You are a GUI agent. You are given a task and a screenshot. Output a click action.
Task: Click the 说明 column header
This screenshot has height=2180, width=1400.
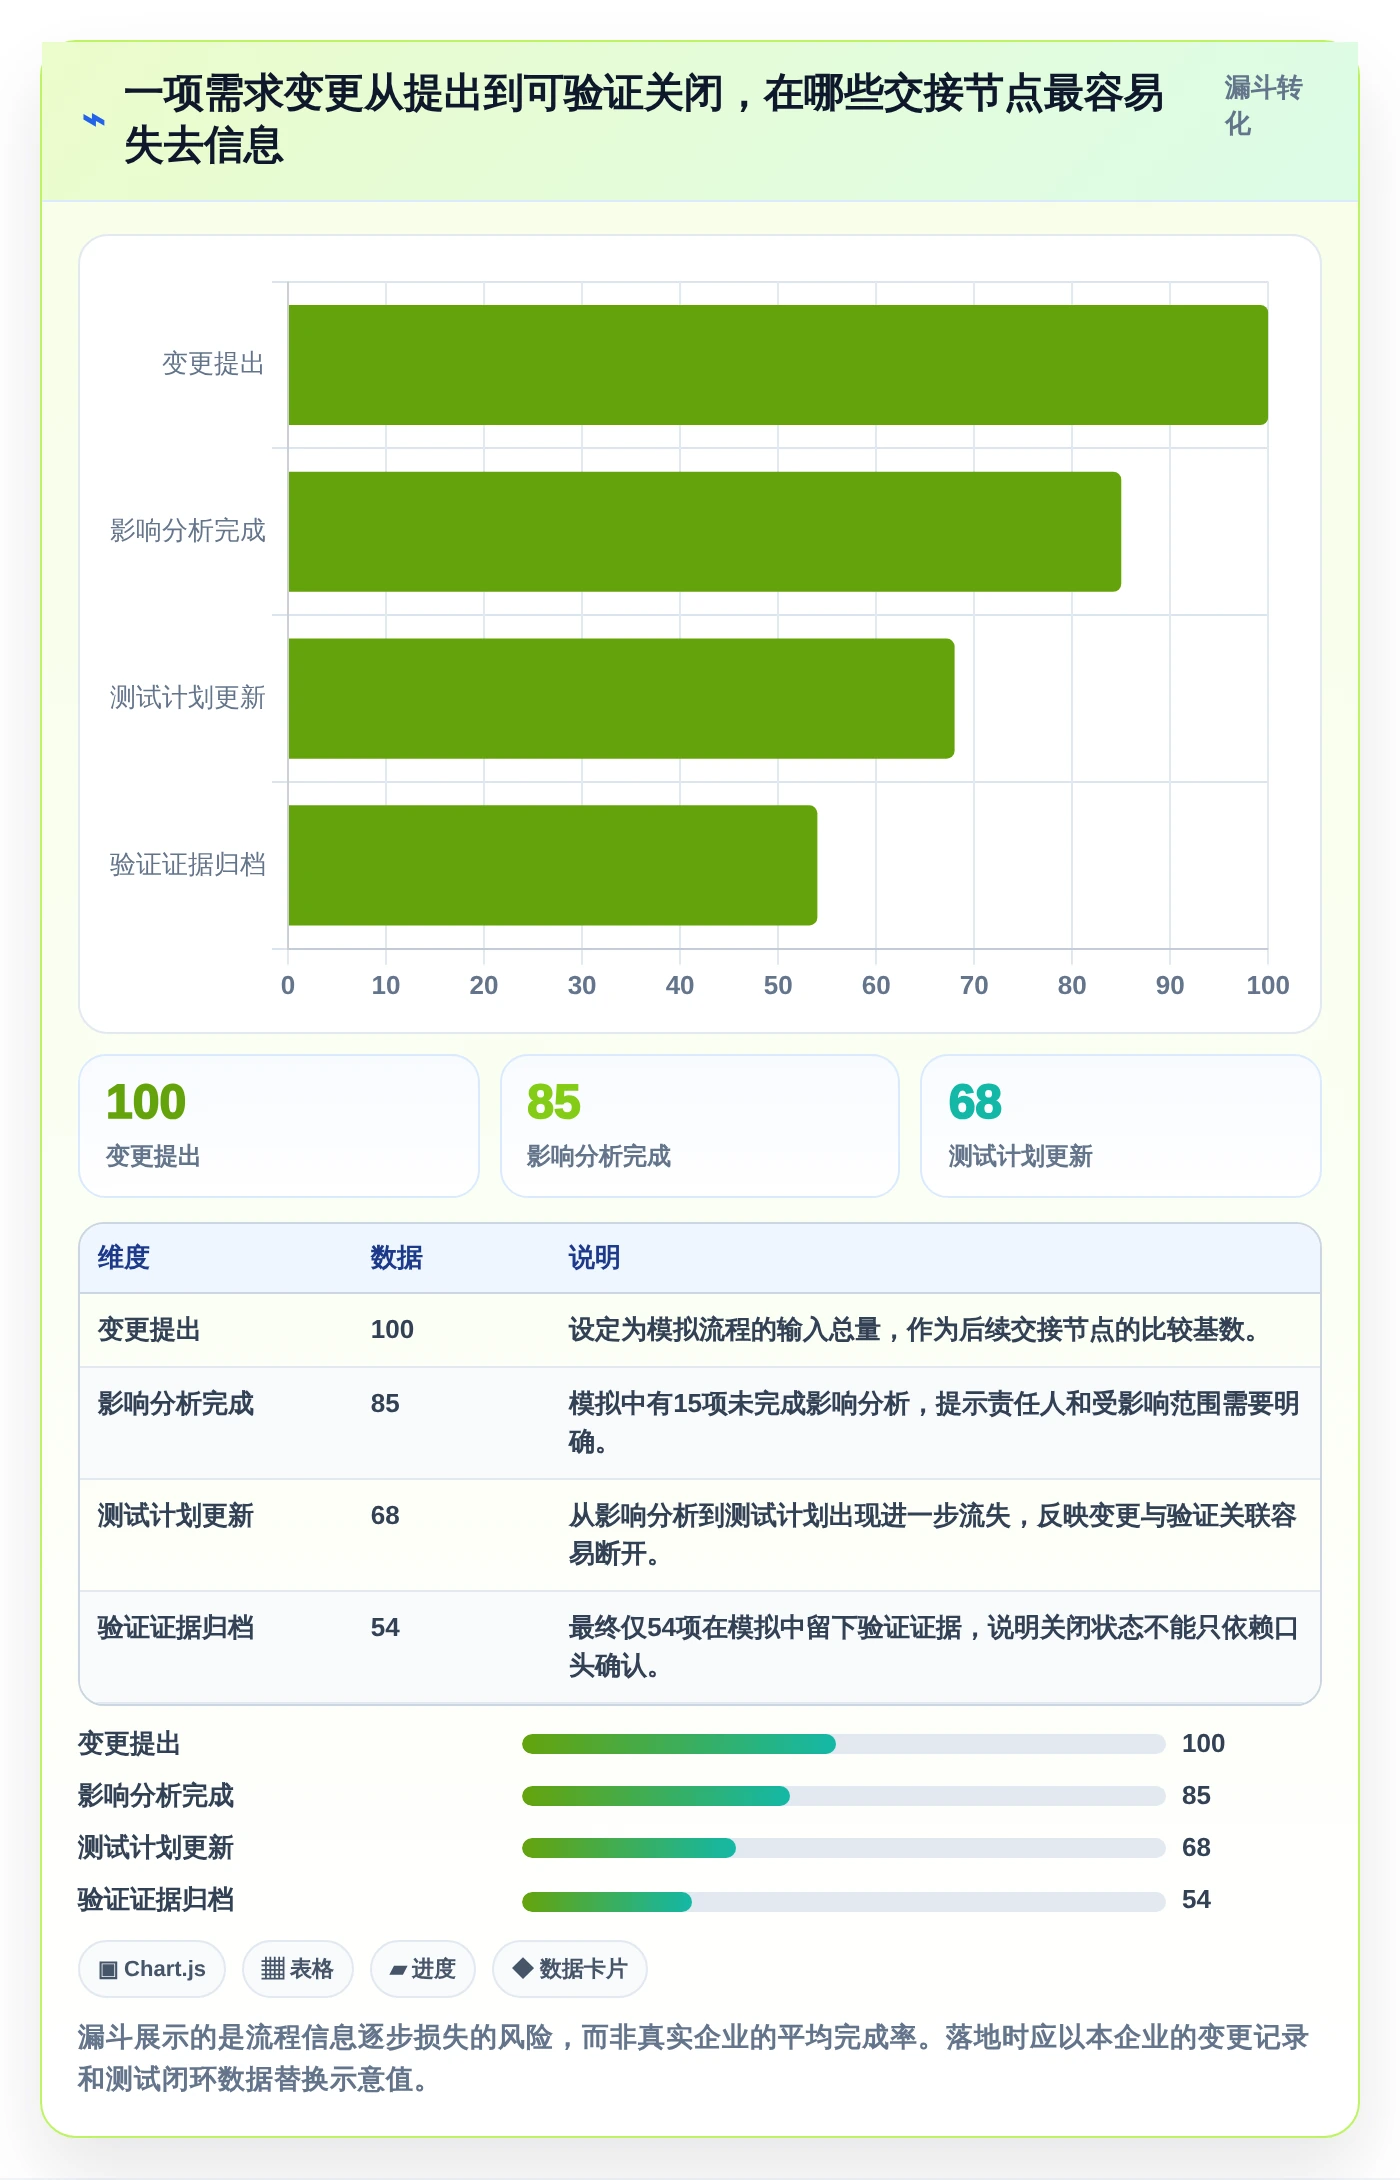595,1258
